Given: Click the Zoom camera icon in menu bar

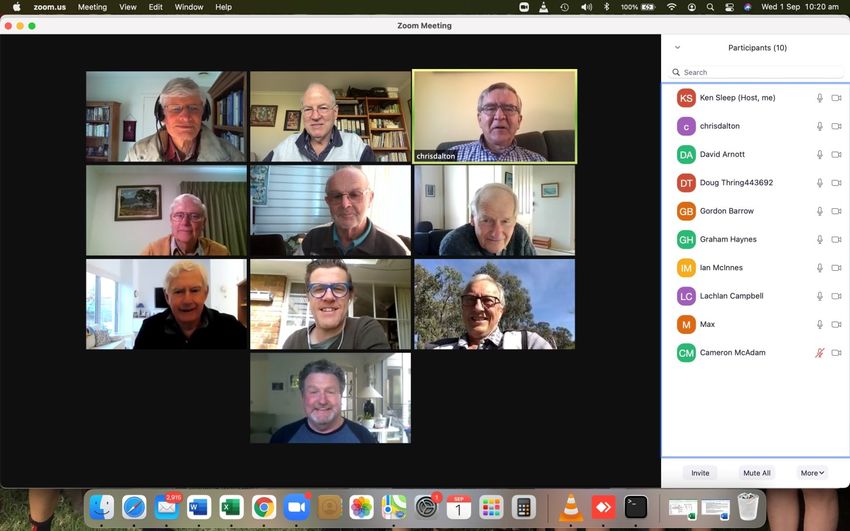Looking at the screenshot, I should pos(524,7).
